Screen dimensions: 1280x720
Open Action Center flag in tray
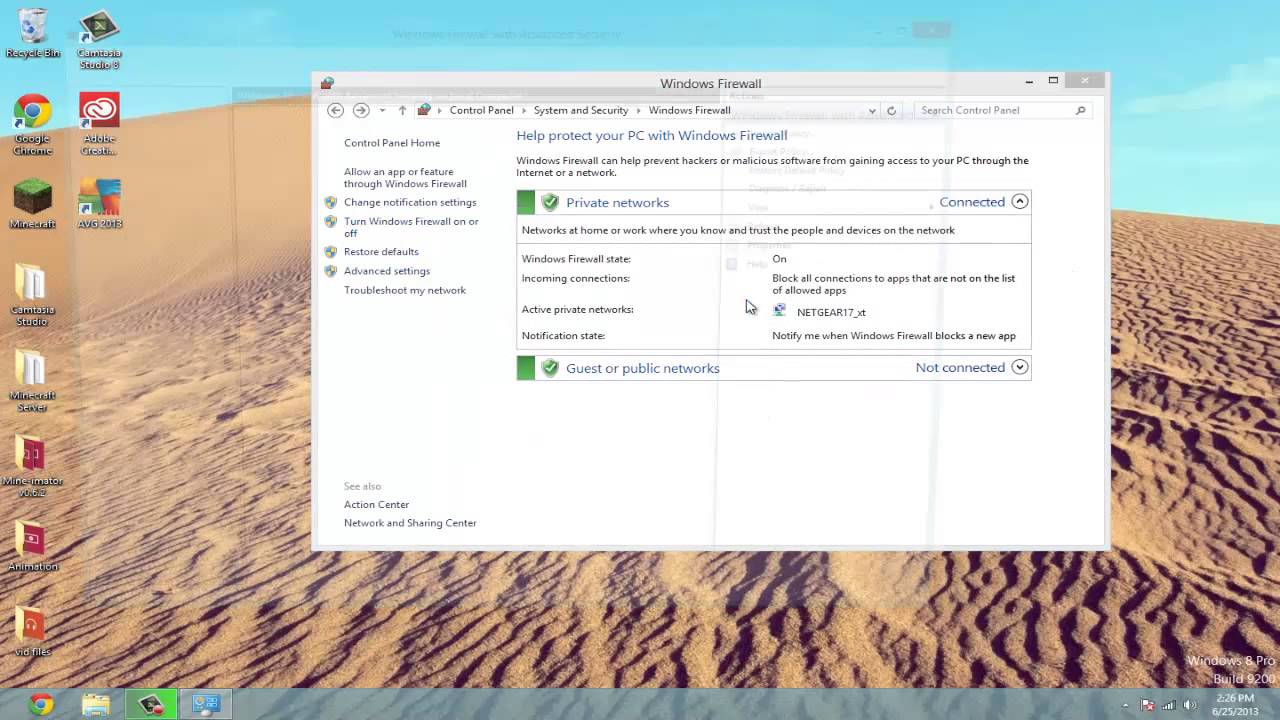[1147, 705]
